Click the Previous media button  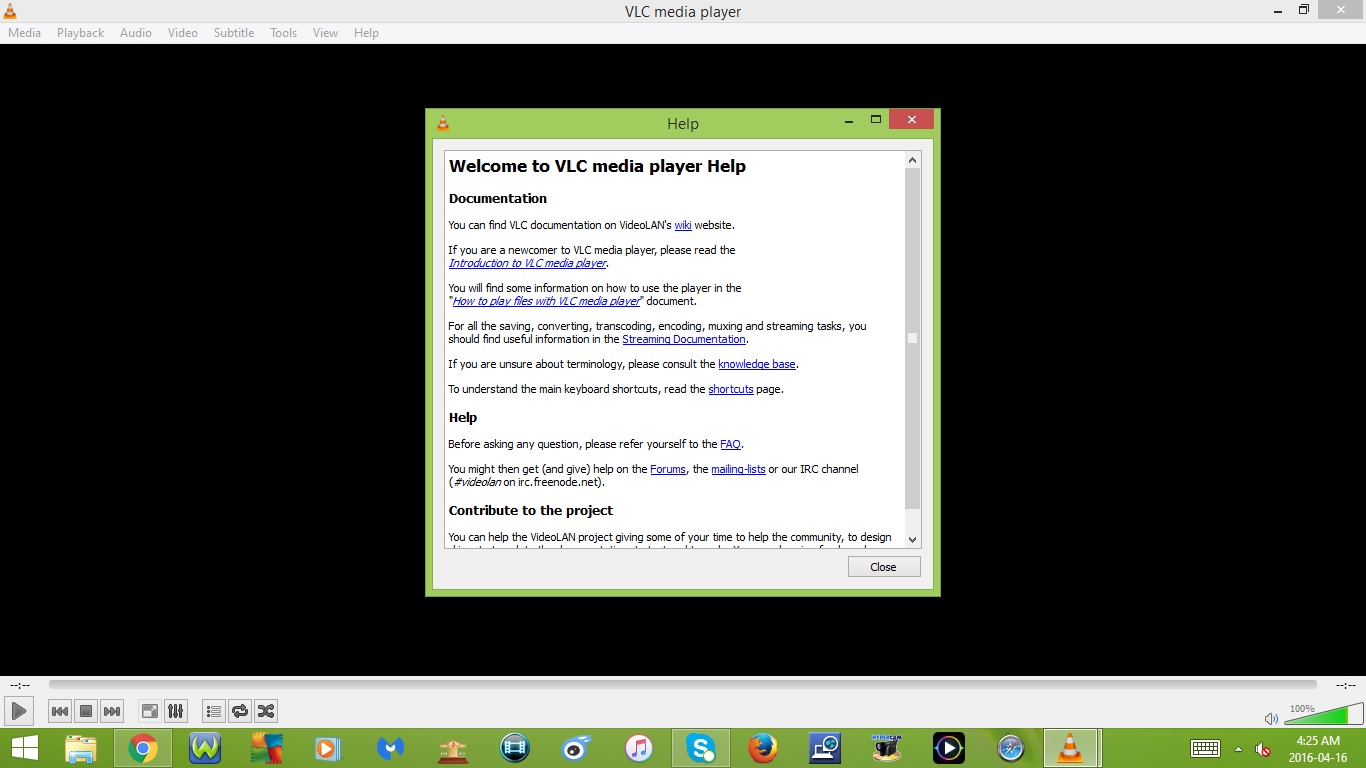point(60,711)
